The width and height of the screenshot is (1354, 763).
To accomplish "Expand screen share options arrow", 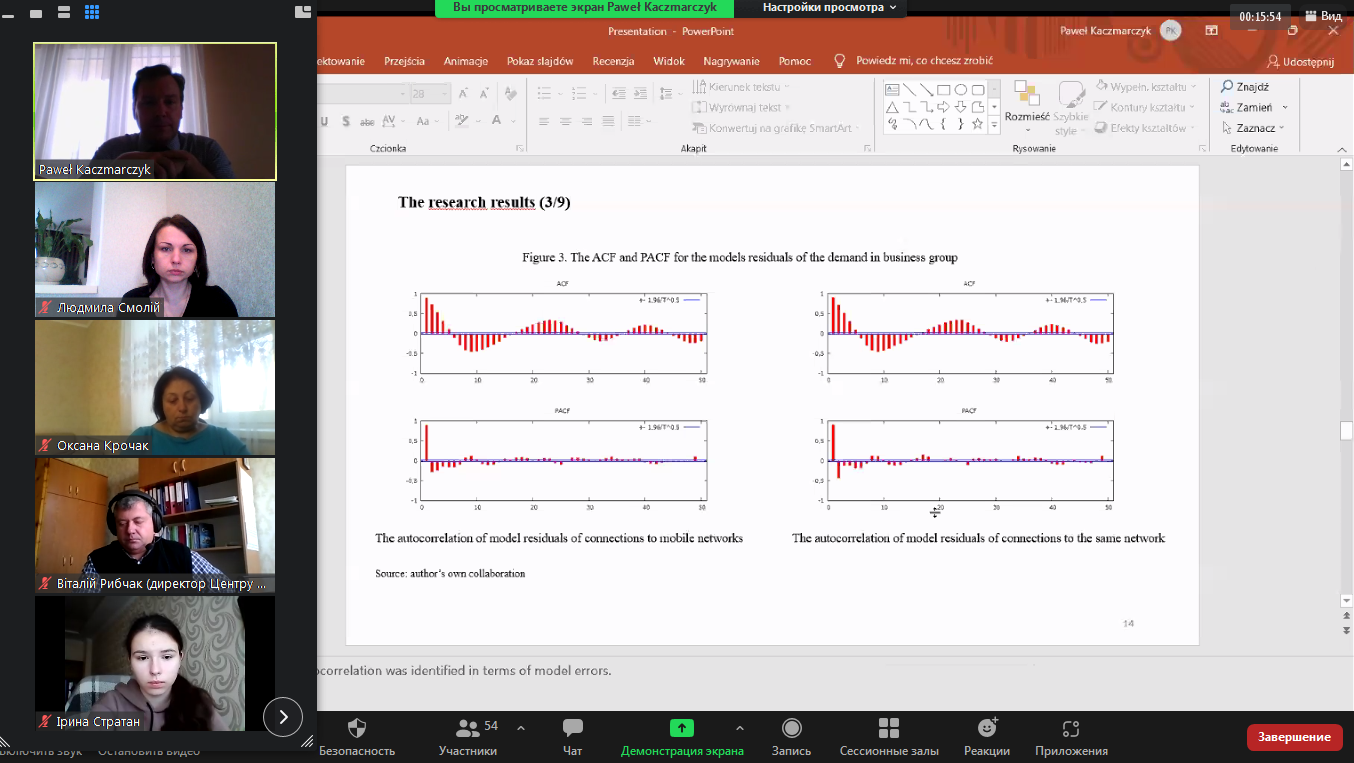I will coord(740,728).
